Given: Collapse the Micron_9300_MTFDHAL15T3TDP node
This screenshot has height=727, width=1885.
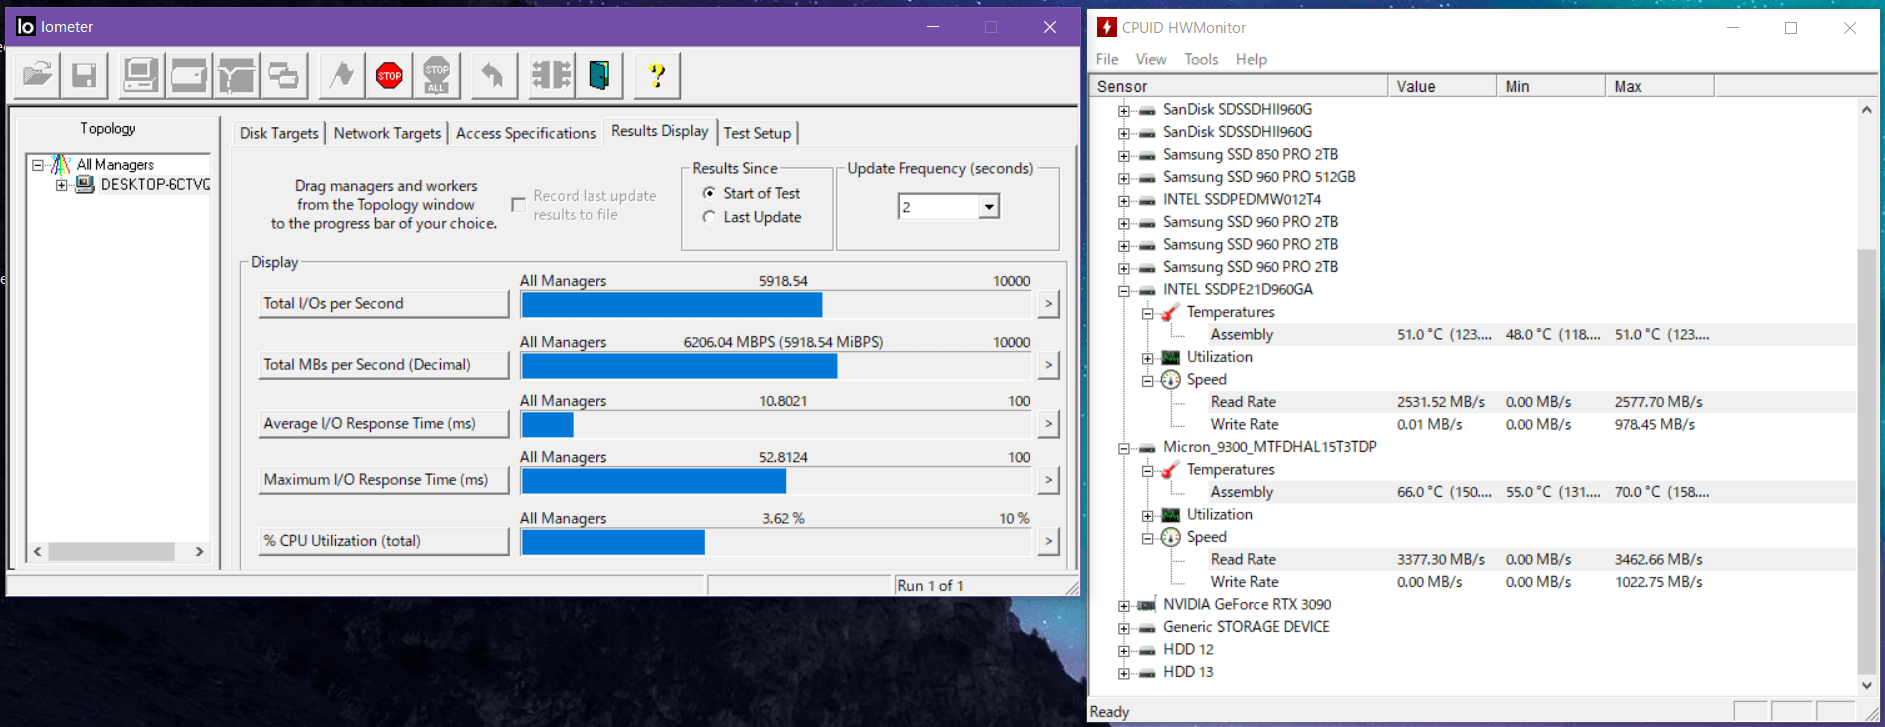Looking at the screenshot, I should [1124, 448].
